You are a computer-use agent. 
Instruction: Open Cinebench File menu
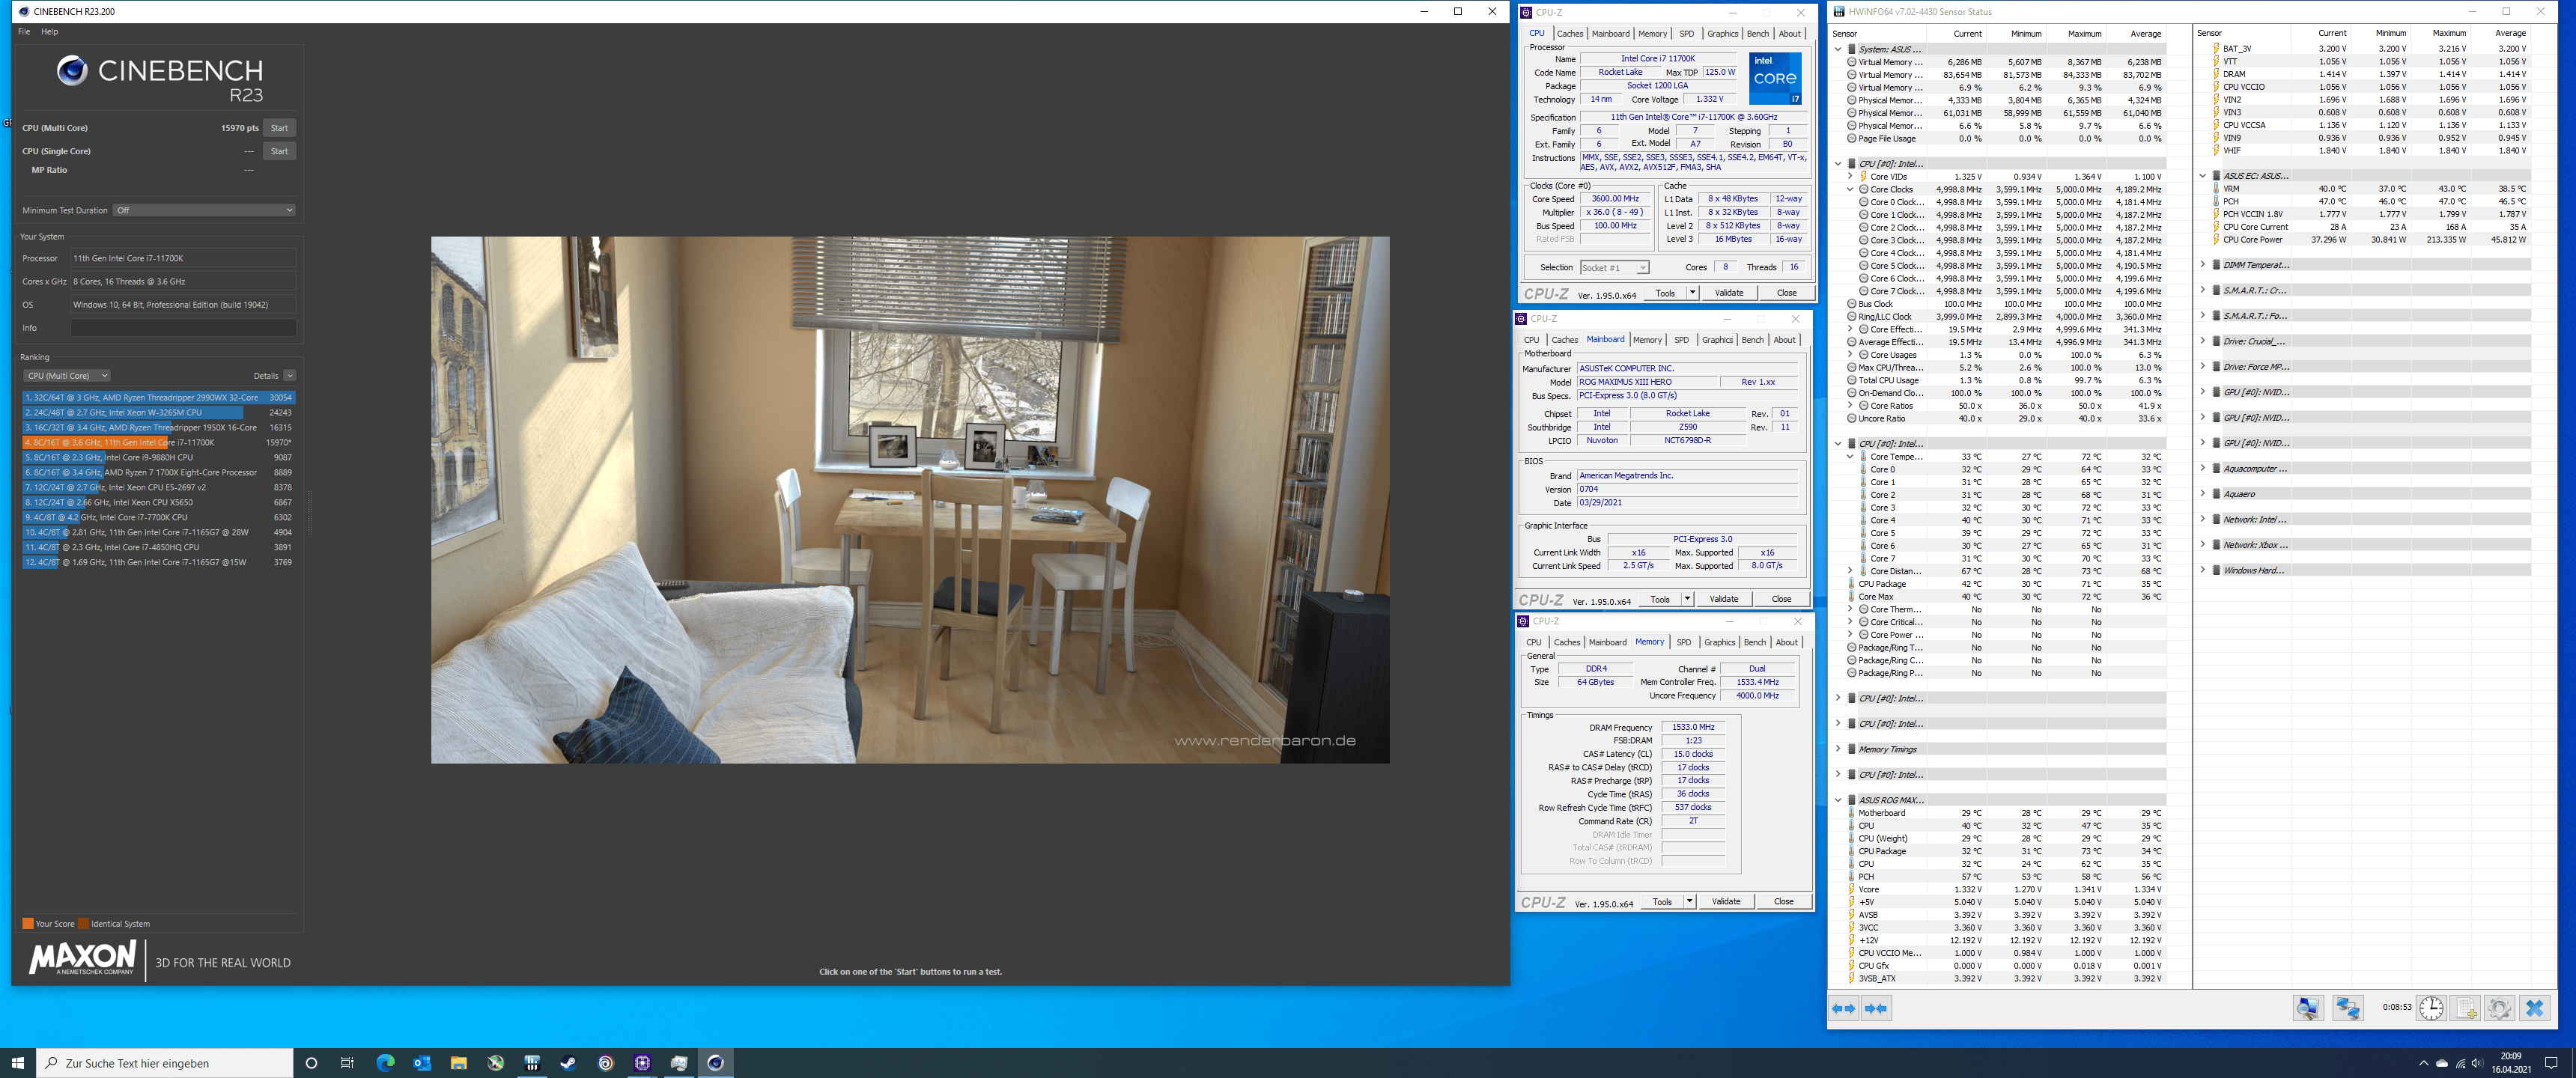(x=24, y=32)
